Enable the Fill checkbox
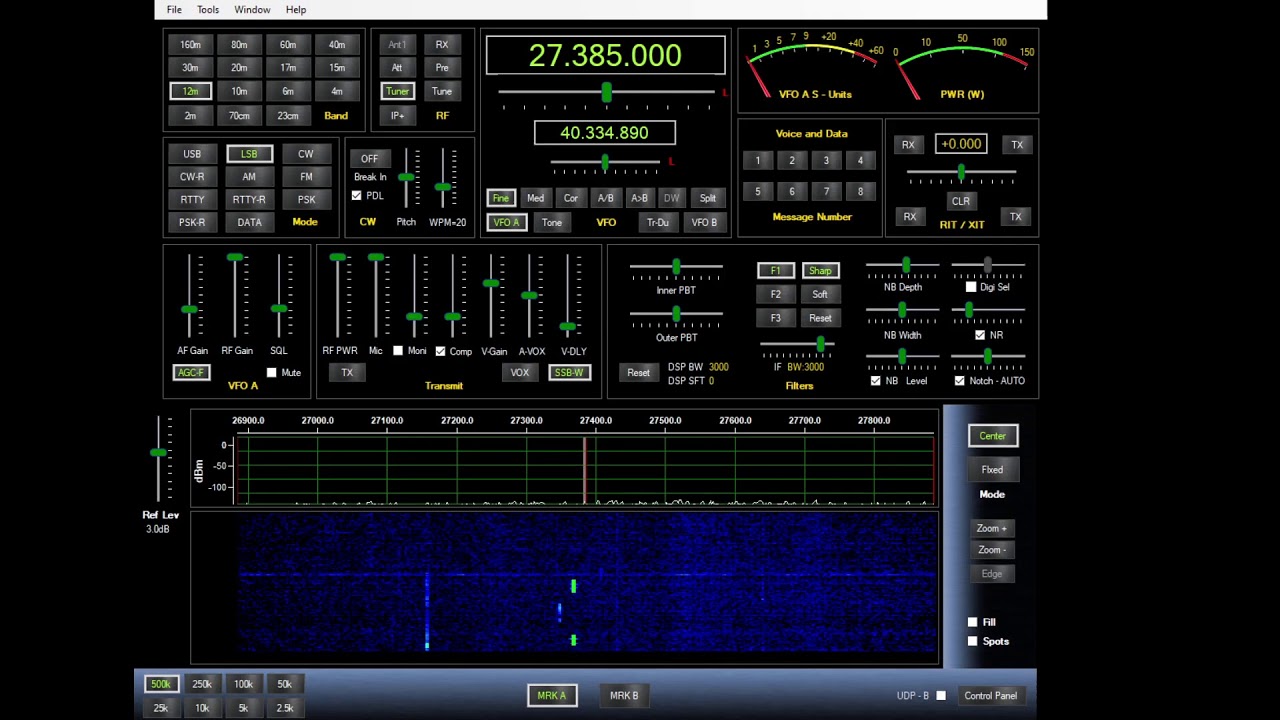 pos(972,622)
